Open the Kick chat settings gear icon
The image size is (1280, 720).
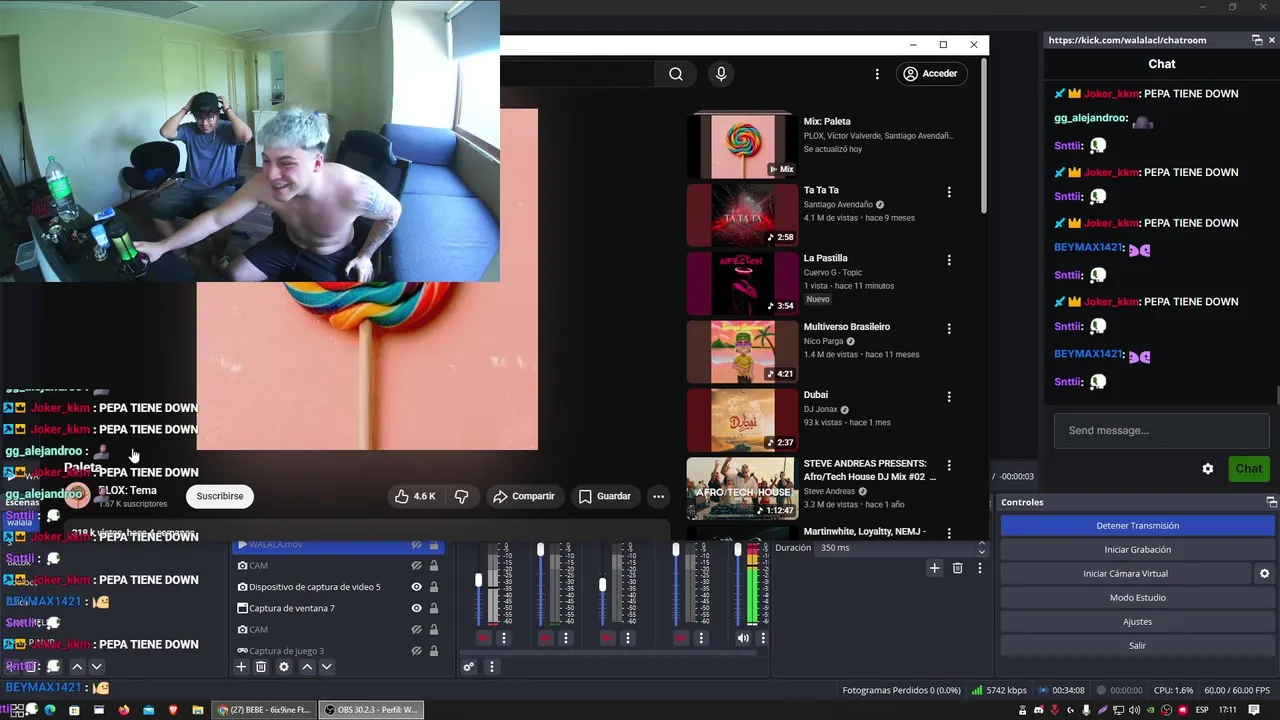tap(1208, 469)
